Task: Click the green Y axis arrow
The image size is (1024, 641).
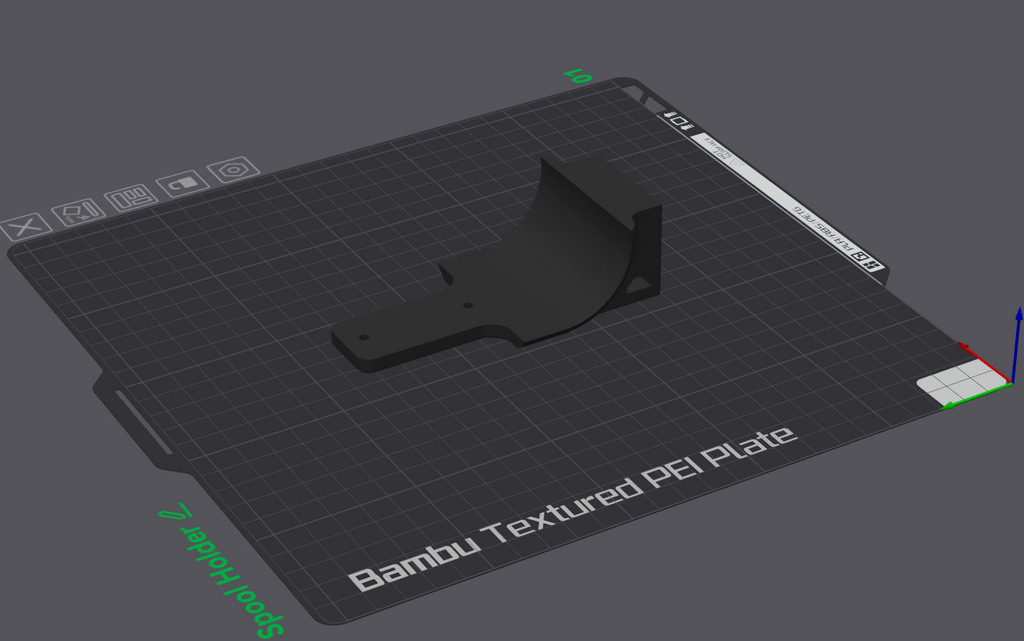Action: click(977, 396)
